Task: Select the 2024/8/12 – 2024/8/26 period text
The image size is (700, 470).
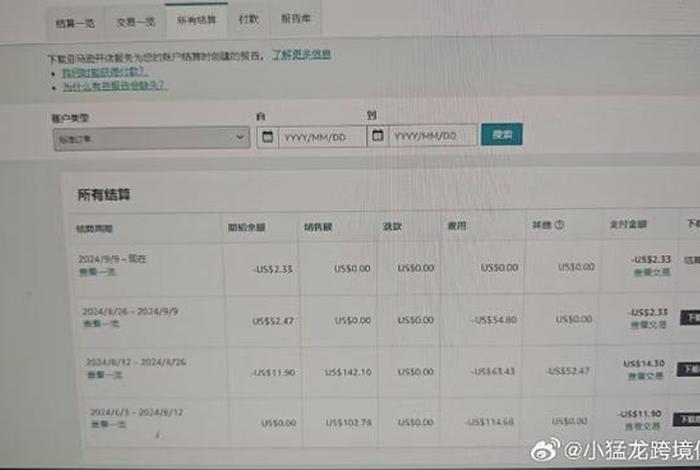Action: tap(136, 362)
